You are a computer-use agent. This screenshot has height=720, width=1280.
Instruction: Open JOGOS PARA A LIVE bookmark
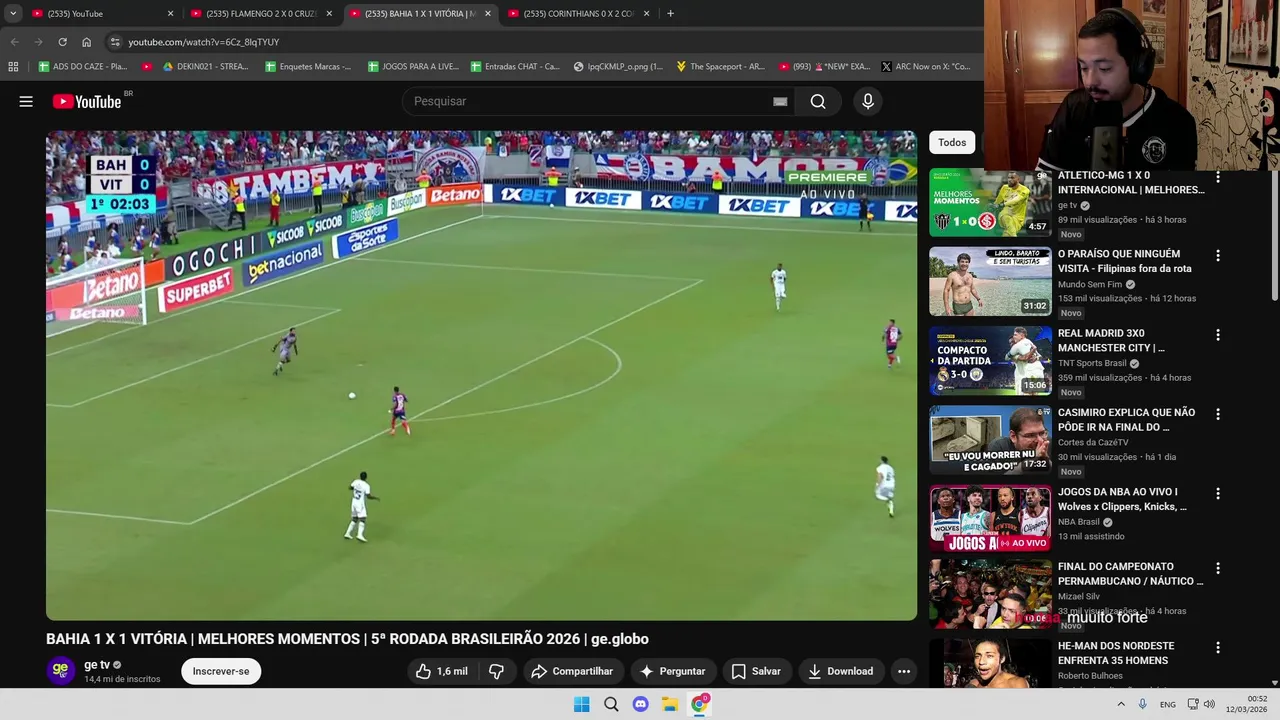(413, 66)
